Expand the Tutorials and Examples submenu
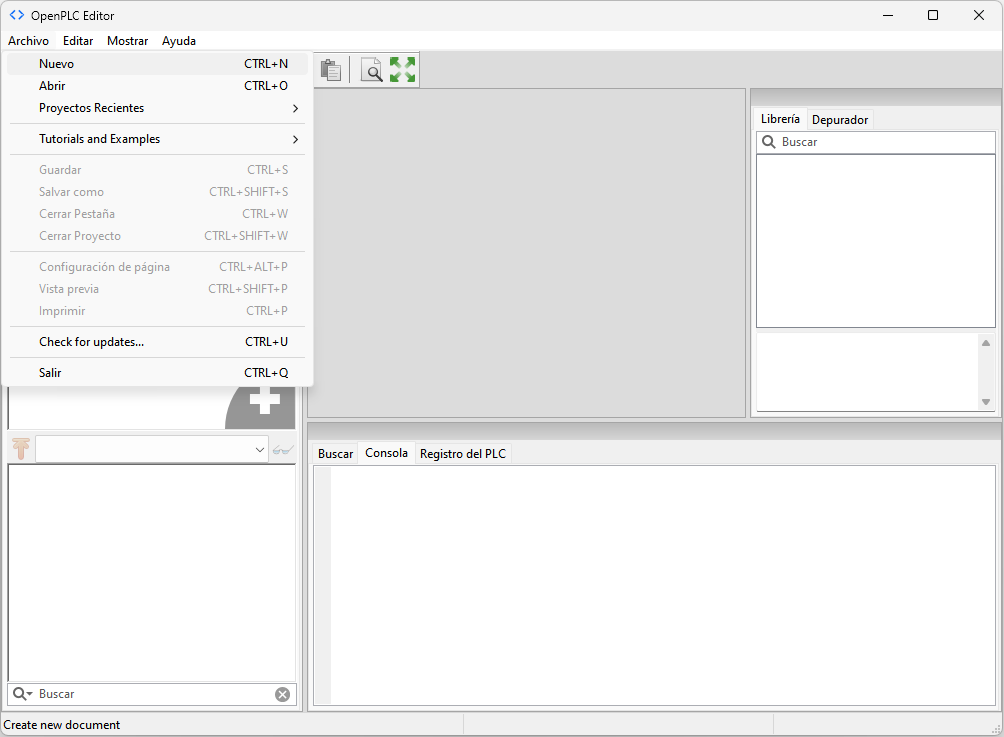Screen dimensions: 1004x737 pos(158,139)
